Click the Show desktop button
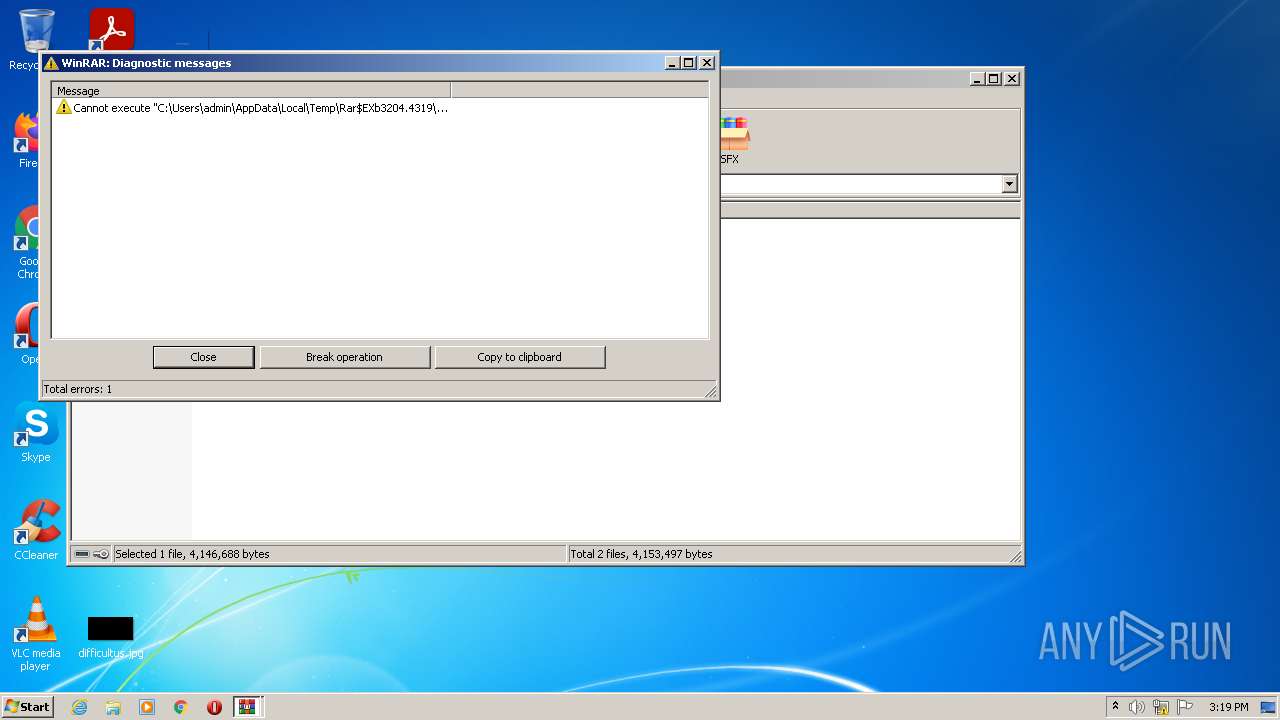Image resolution: width=1280 pixels, height=720 pixels. (1268, 707)
